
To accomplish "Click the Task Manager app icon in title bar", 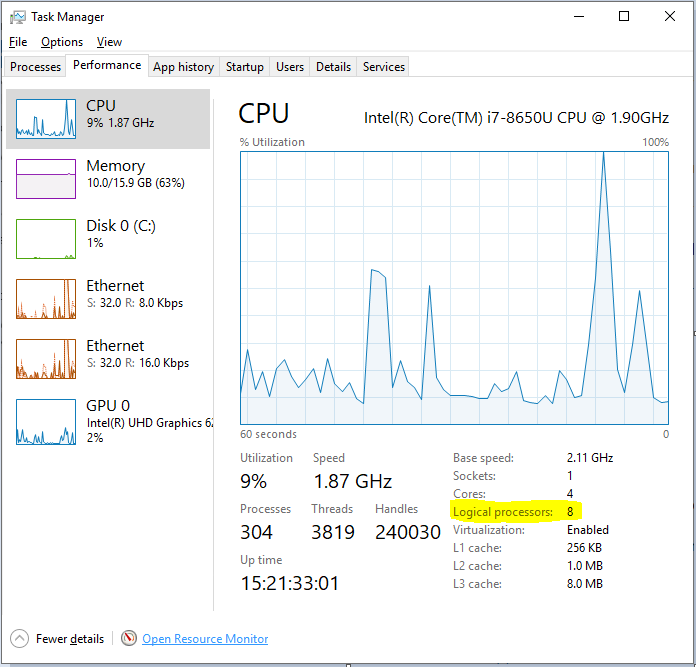I will tap(18, 17).
